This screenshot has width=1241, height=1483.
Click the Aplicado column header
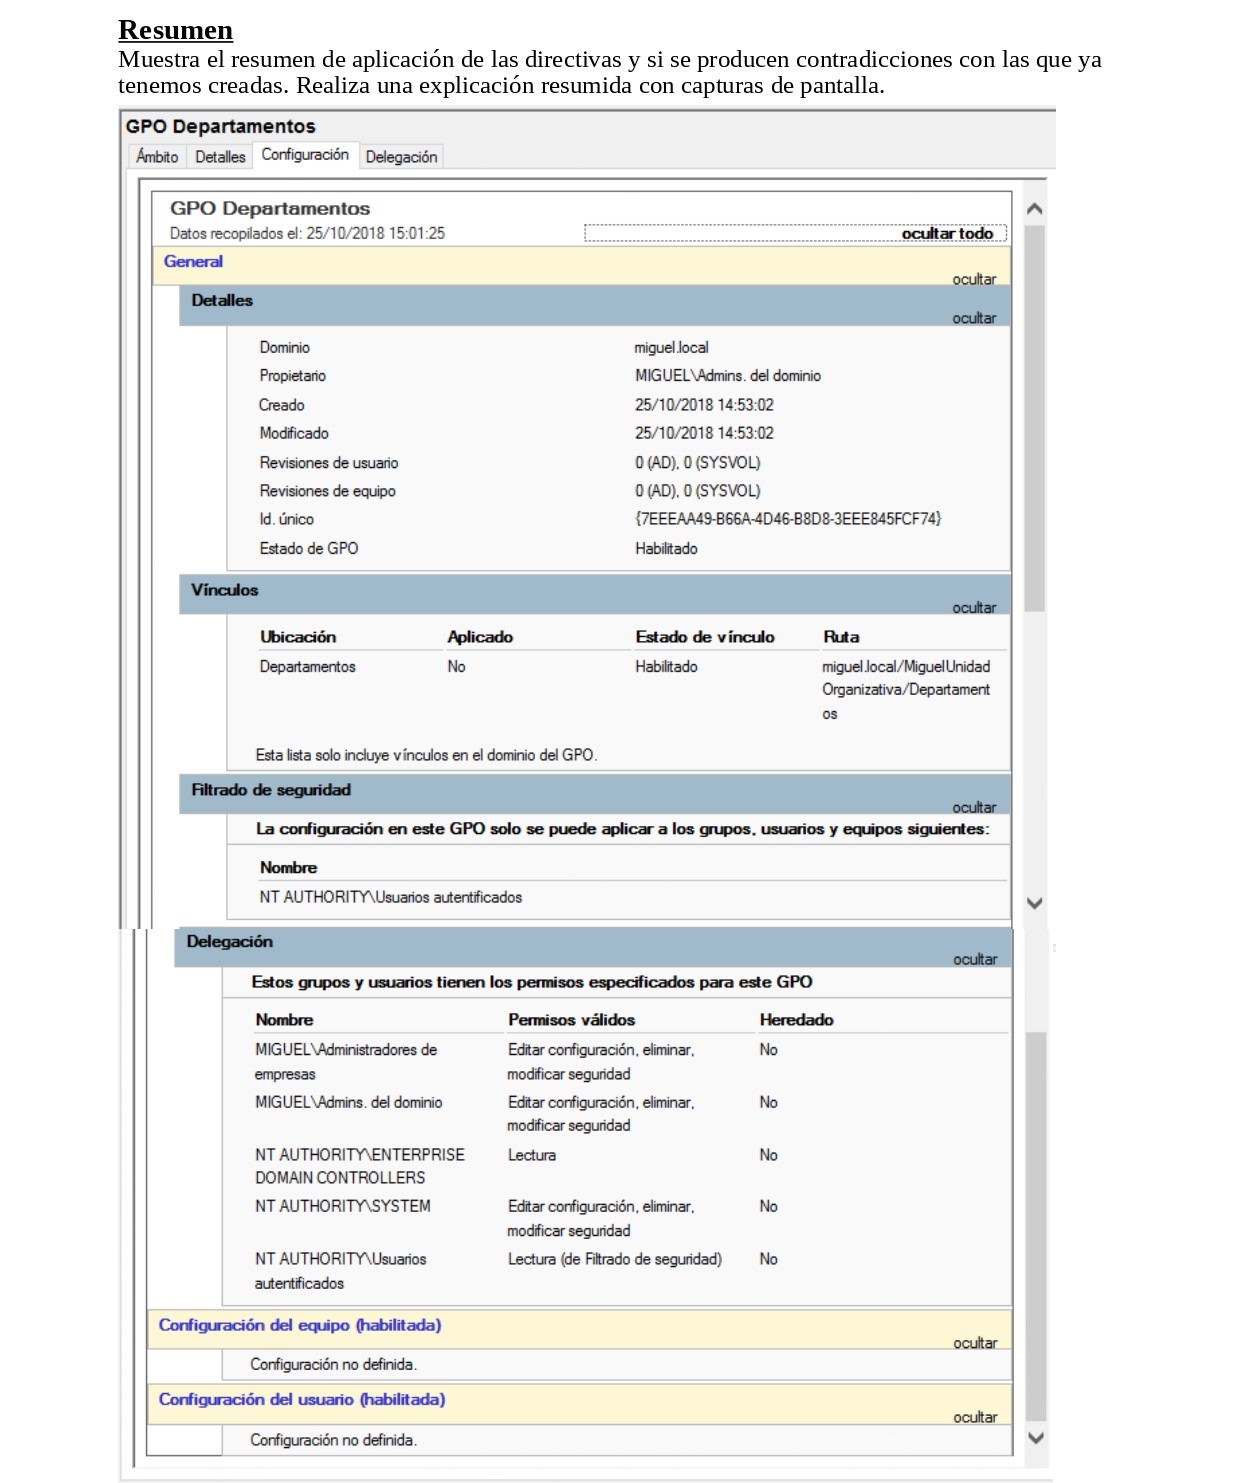pos(480,637)
